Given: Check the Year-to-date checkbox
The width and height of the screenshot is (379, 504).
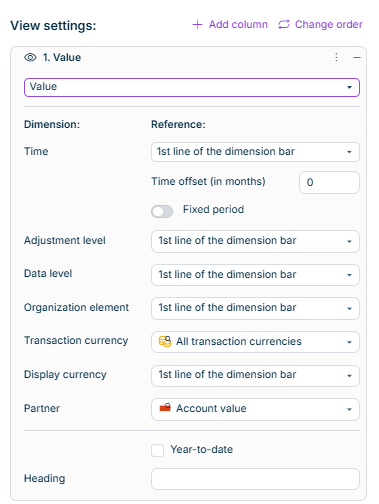Looking at the screenshot, I should 157,450.
